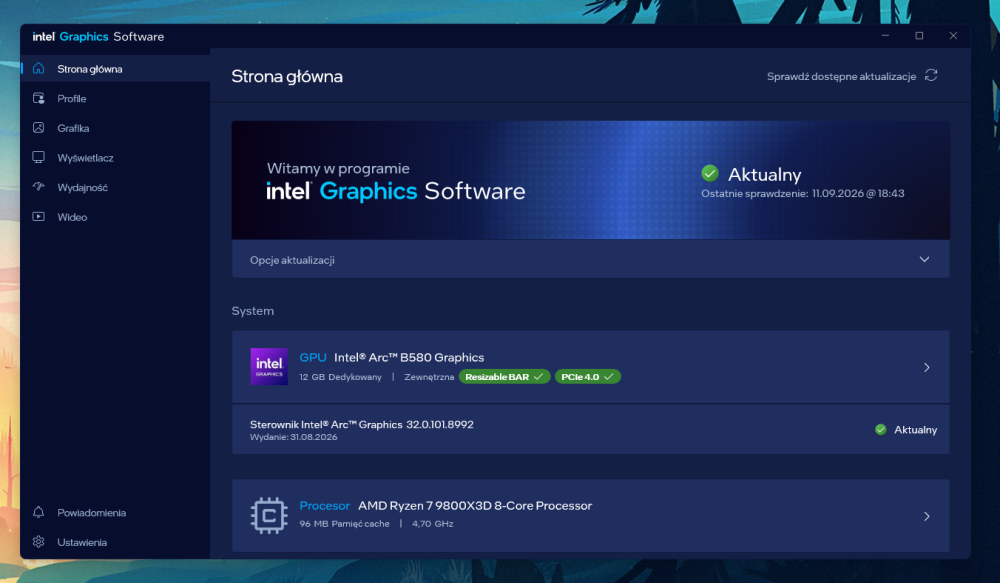1000x583 pixels.
Task: Click the Strona główna home icon
Action: [38, 68]
